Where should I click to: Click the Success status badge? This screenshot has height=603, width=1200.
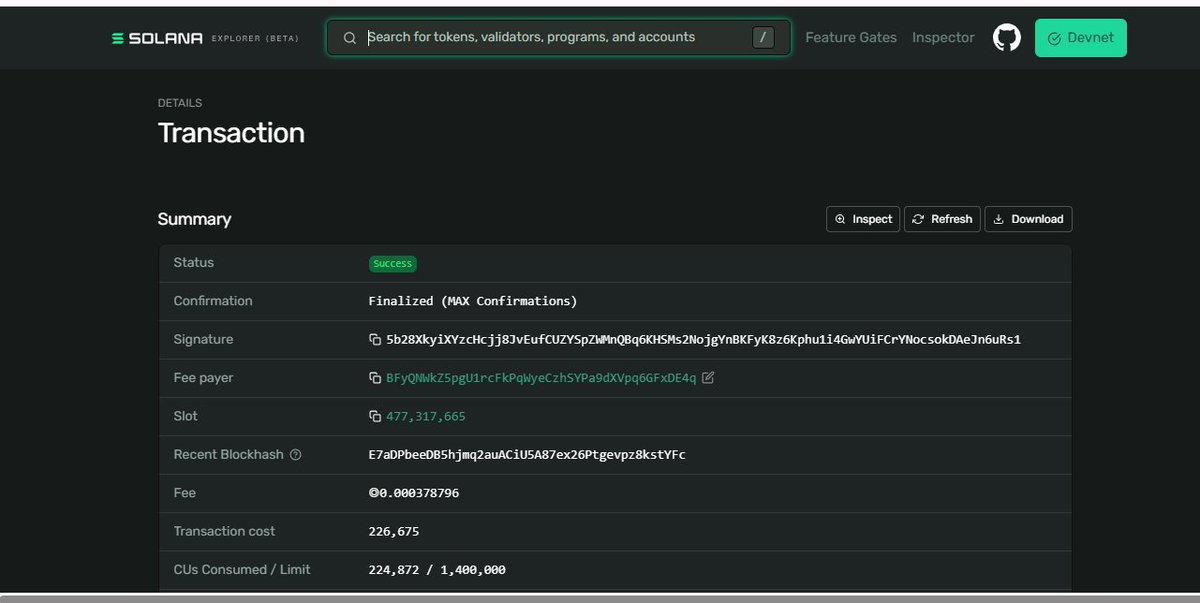coord(392,264)
